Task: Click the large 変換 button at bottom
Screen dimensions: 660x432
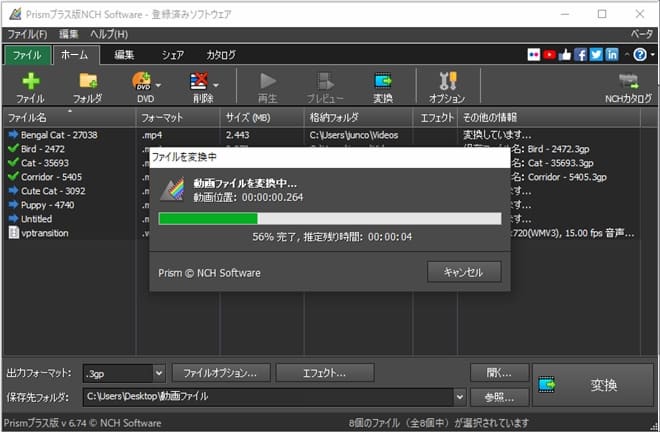Action: point(593,385)
